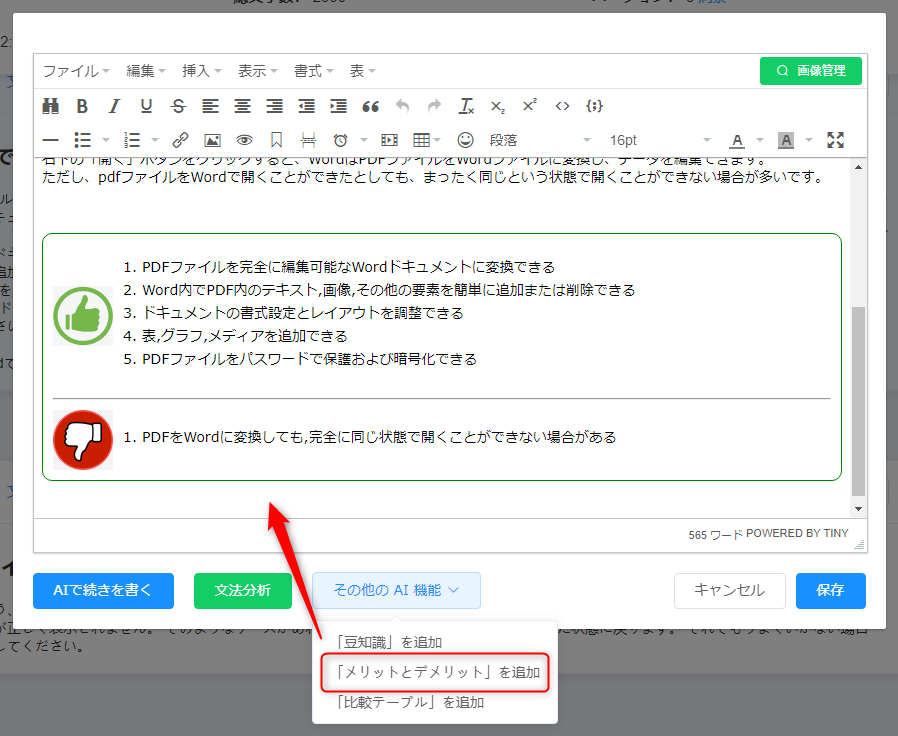This screenshot has width=898, height=736.
Task: Open the ファイル menu
Action: [x=76, y=71]
